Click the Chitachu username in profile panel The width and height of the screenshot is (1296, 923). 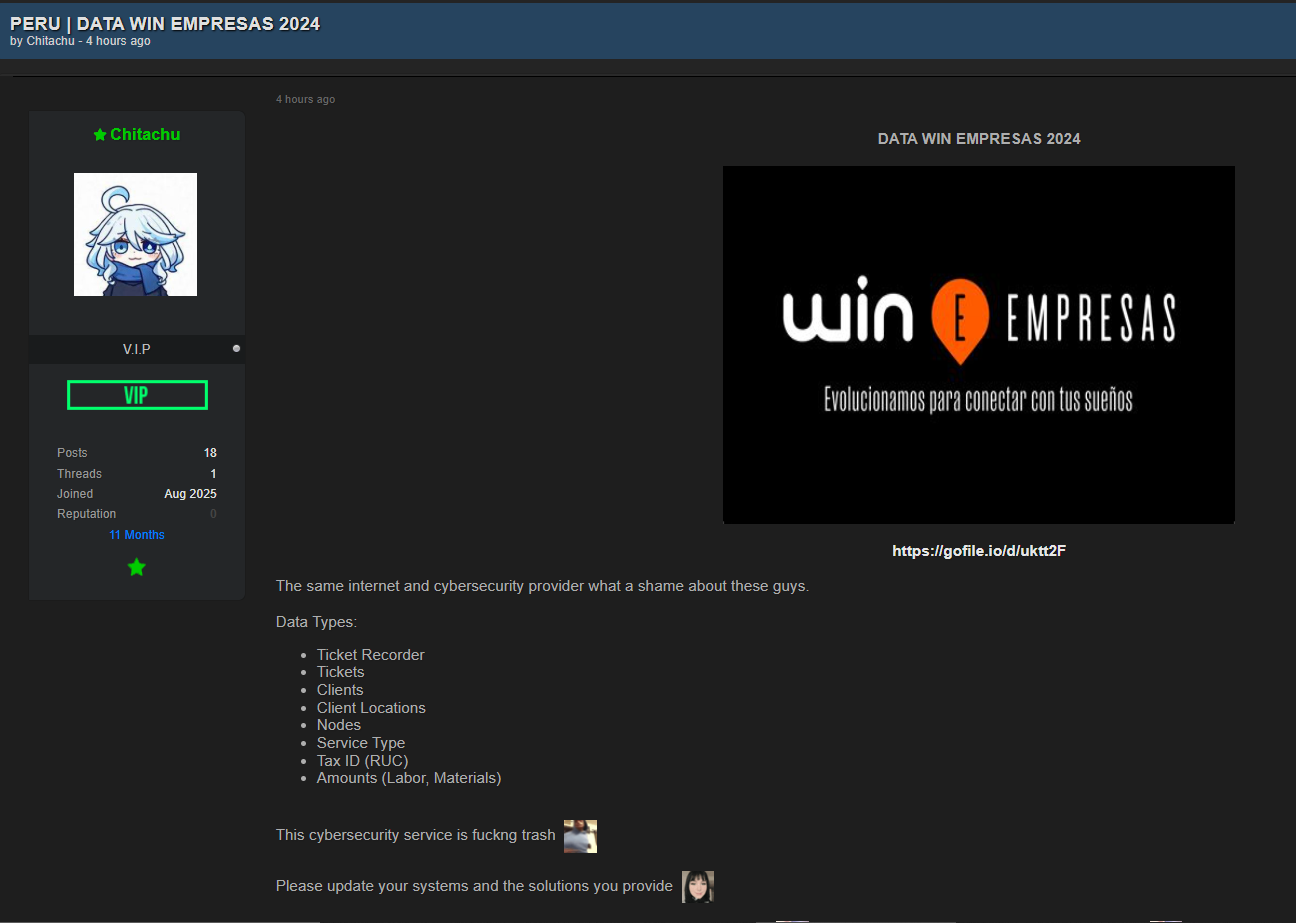click(145, 134)
